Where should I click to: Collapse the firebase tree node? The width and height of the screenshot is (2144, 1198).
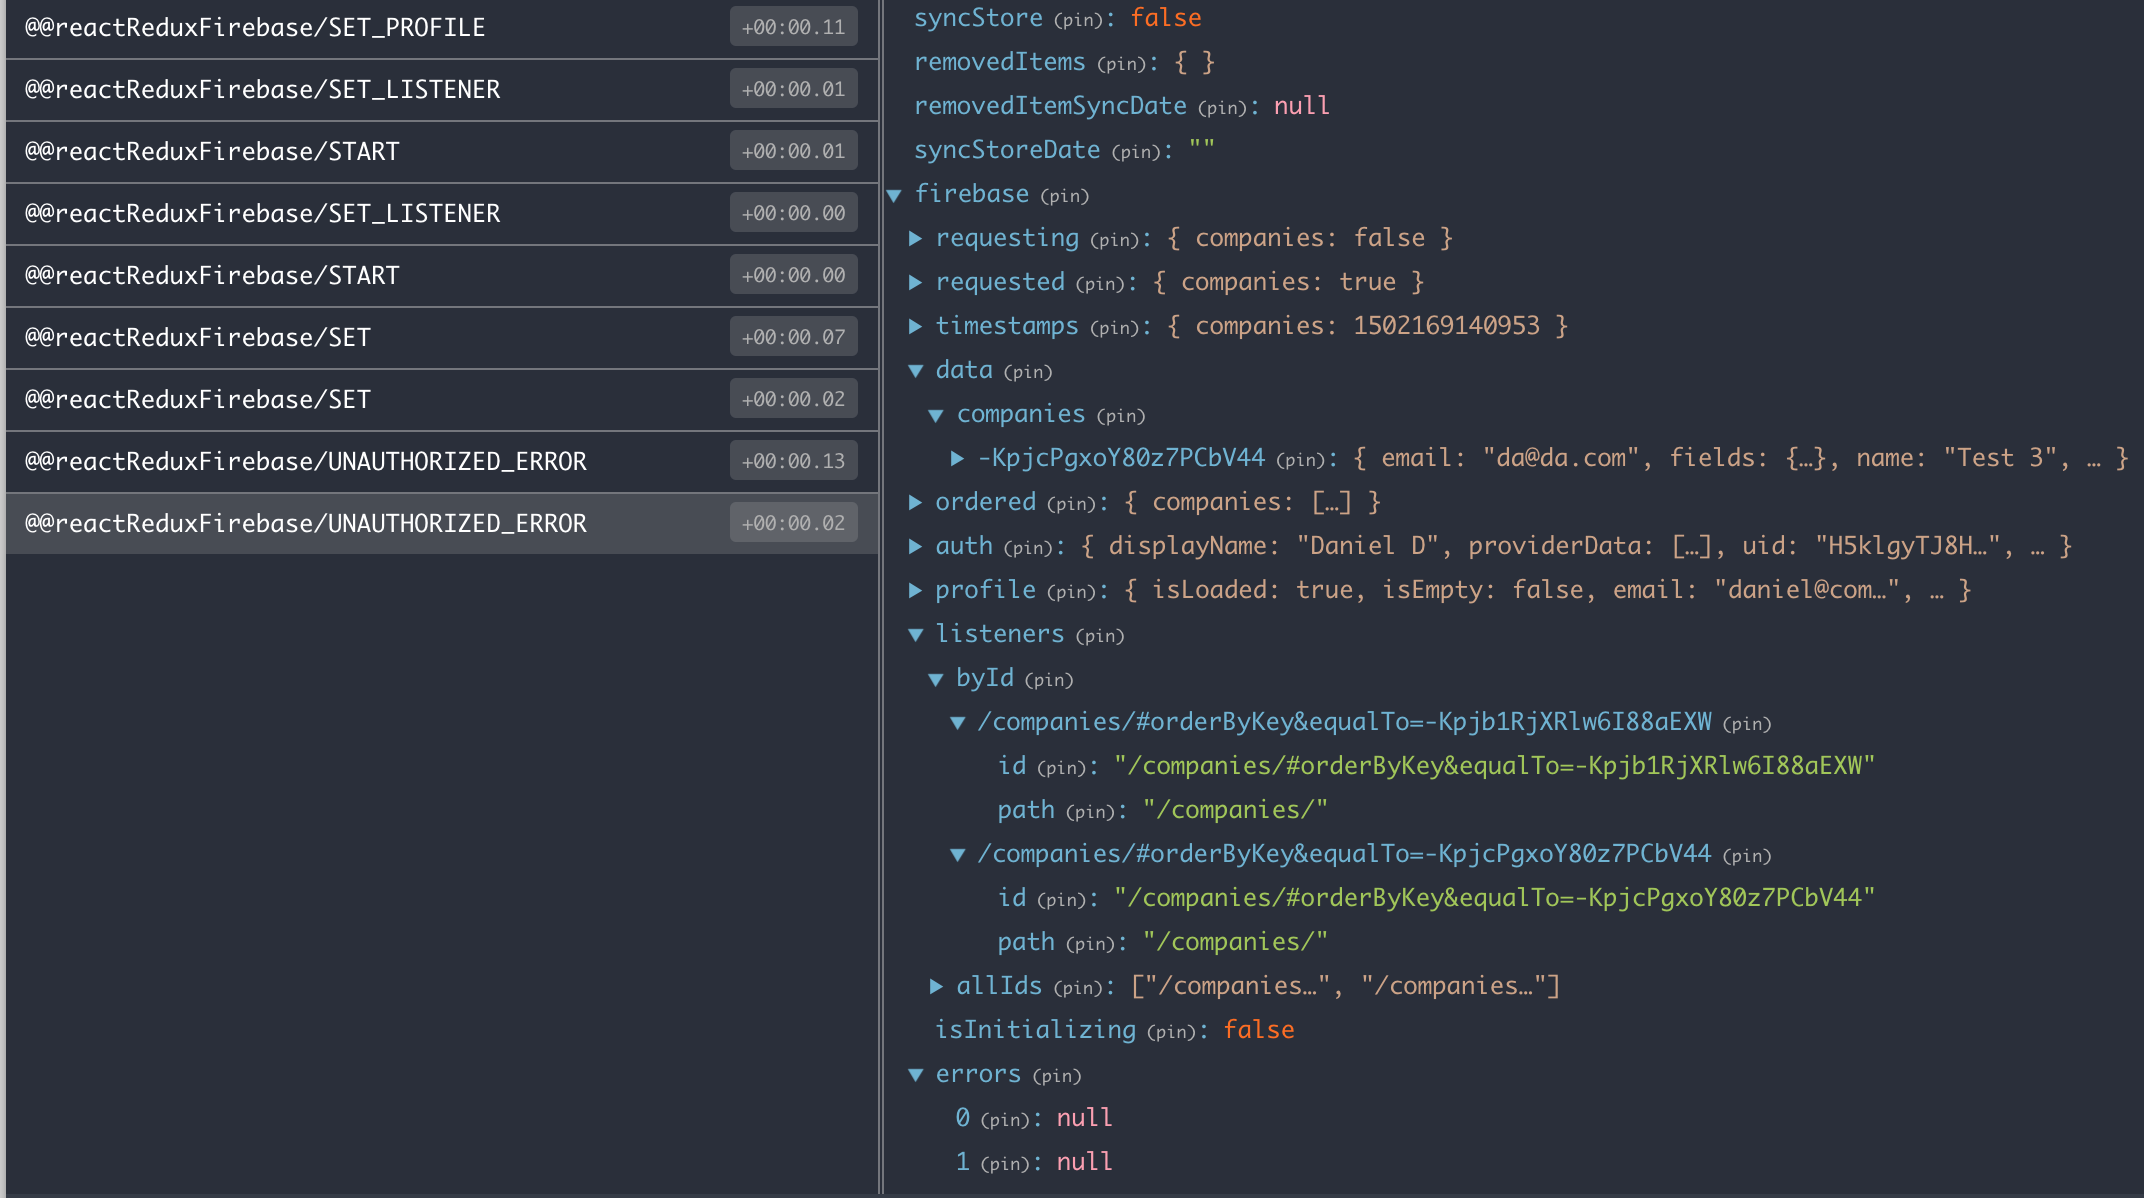pos(895,195)
